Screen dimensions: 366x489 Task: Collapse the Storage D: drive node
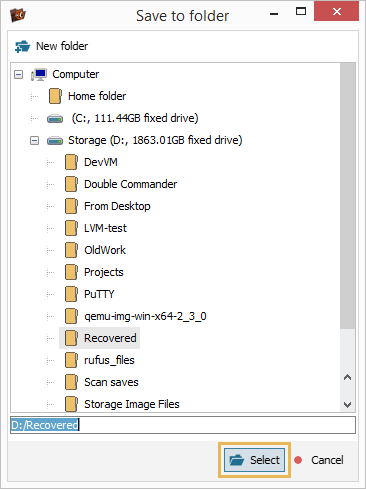coord(34,140)
